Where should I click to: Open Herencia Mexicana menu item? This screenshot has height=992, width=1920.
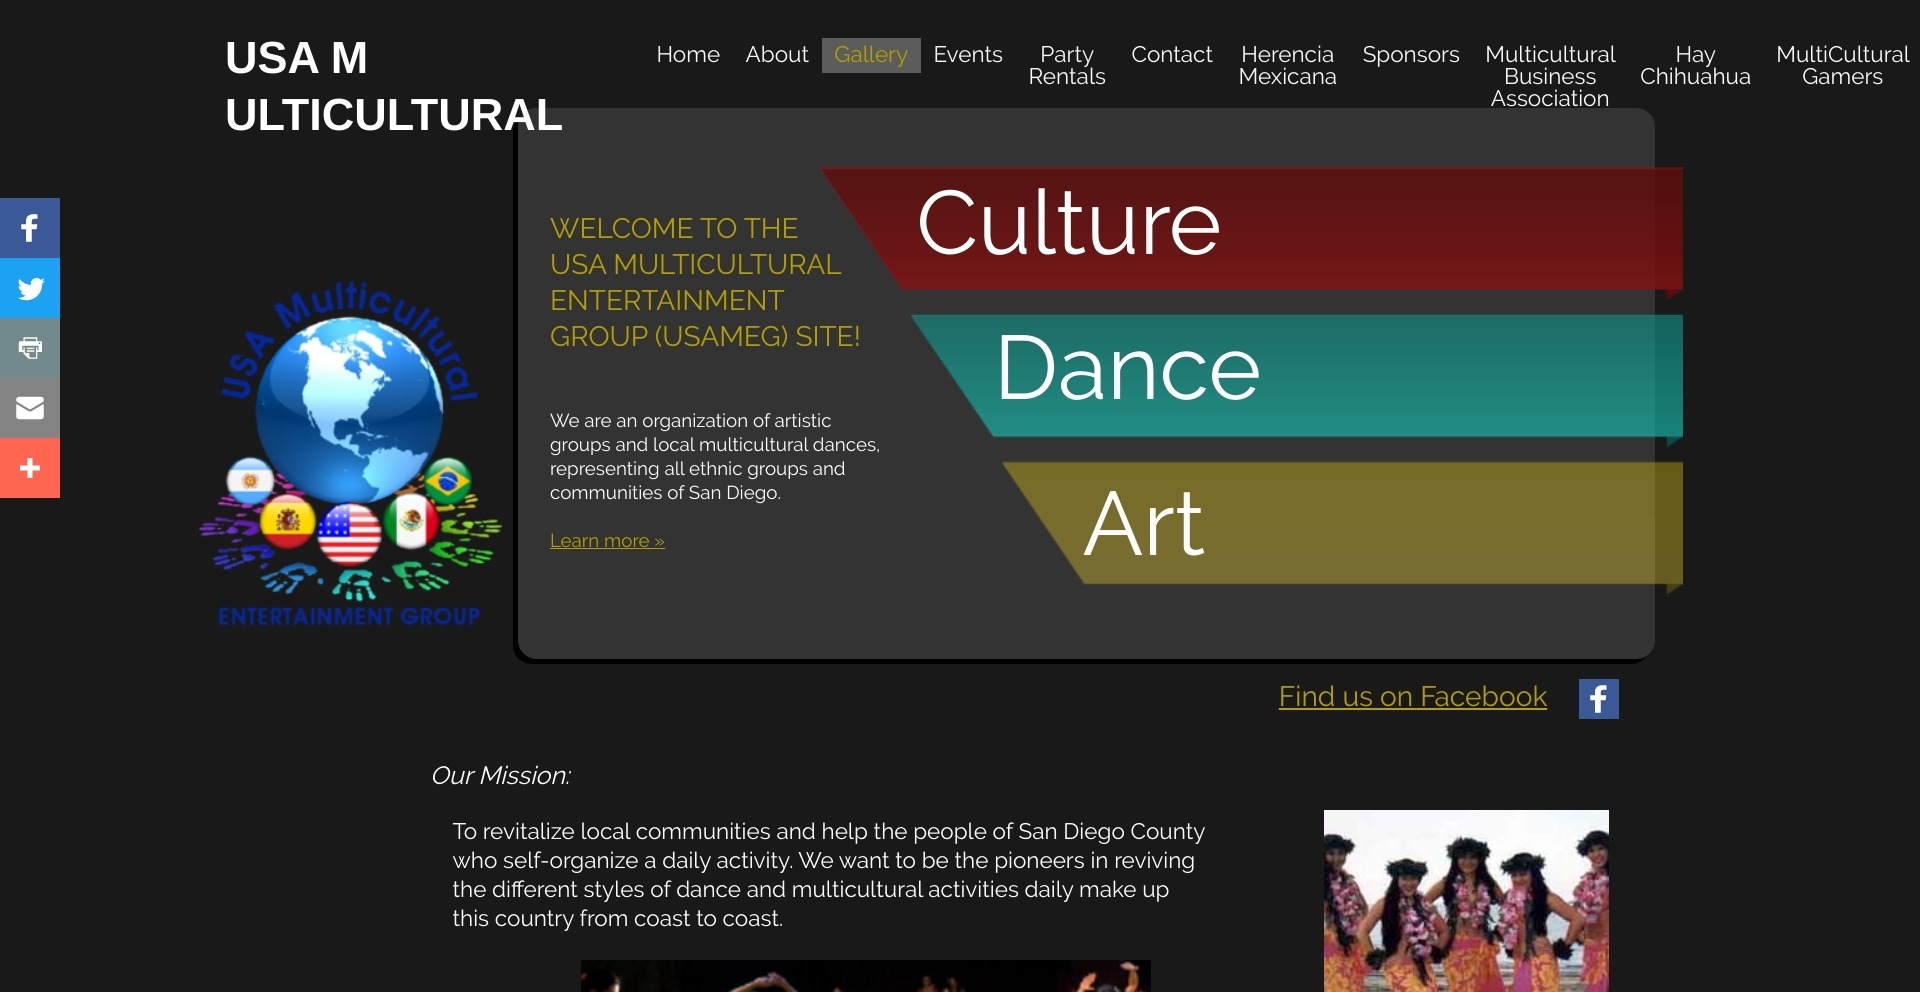point(1287,65)
